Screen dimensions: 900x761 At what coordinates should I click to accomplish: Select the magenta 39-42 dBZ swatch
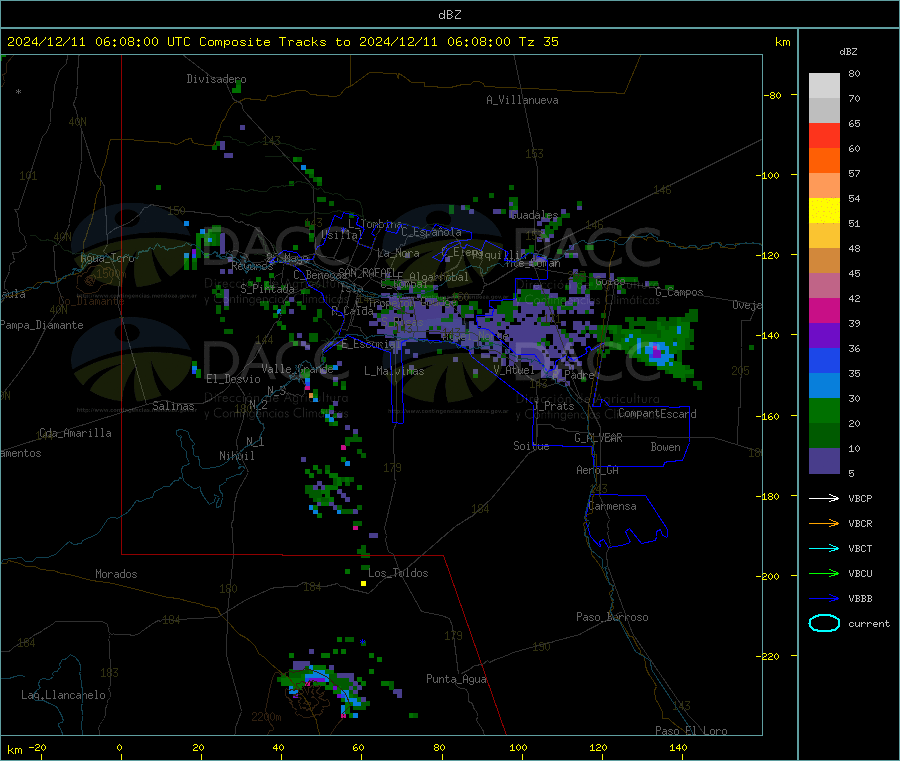pyautogui.click(x=824, y=310)
